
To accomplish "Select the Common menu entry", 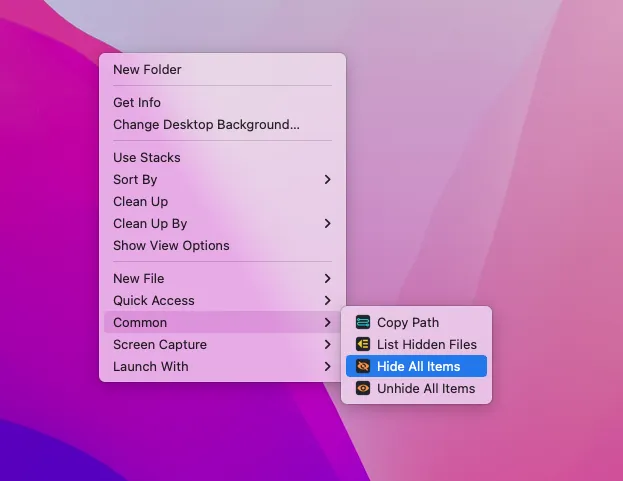I will point(140,323).
